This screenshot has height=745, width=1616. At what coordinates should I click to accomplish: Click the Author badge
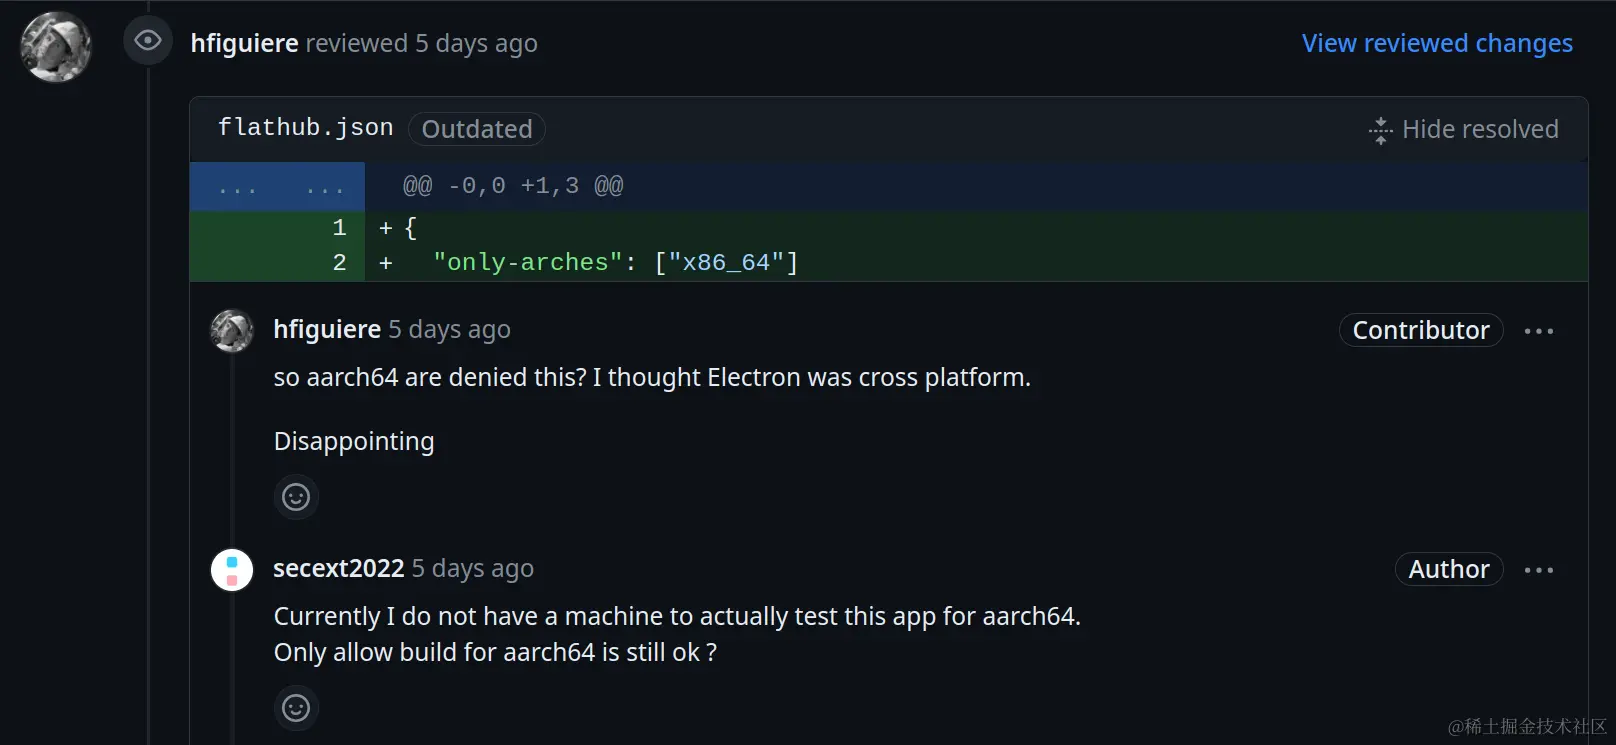(1449, 569)
